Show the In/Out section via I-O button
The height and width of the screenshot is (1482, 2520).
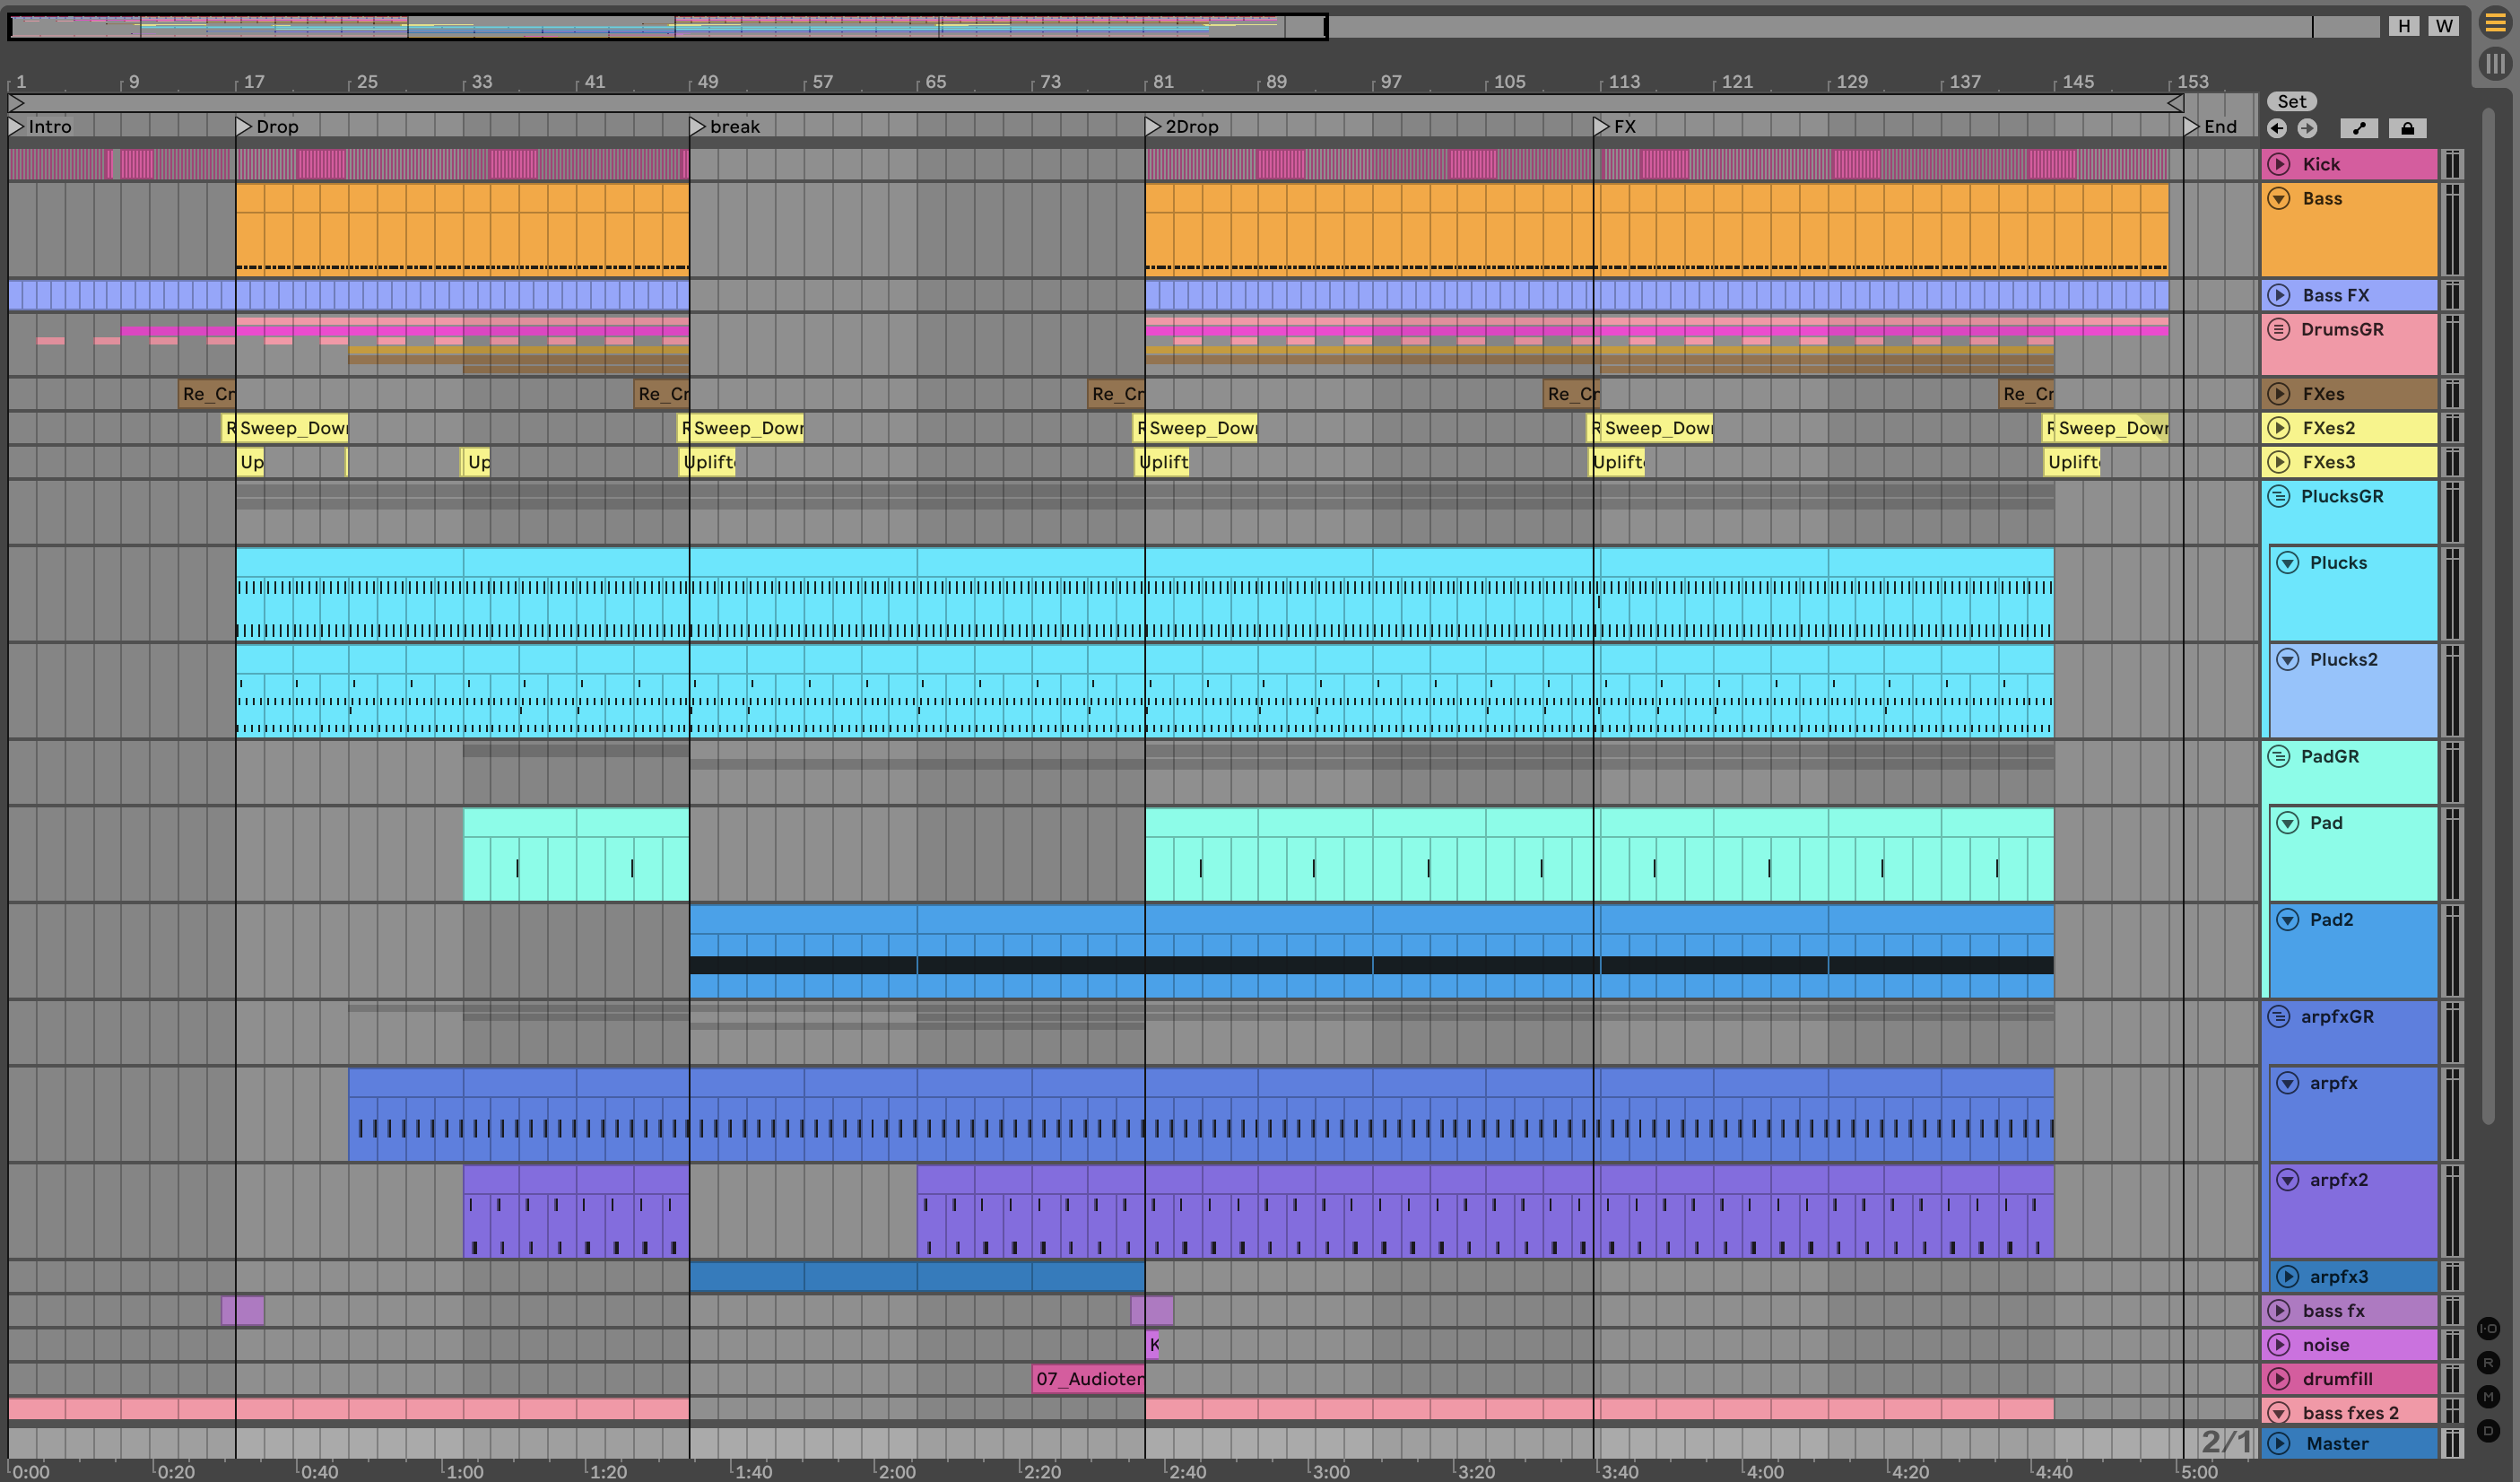[x=2489, y=1329]
